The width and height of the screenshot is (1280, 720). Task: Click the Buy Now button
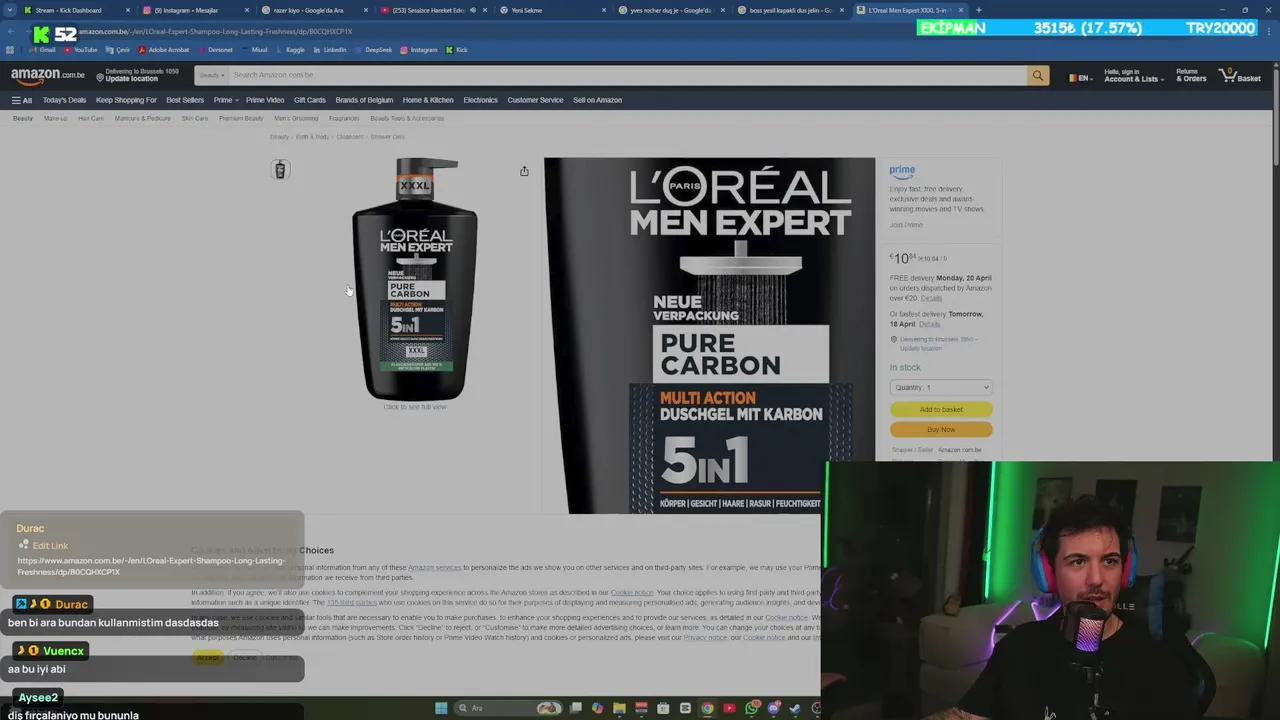[x=941, y=430]
